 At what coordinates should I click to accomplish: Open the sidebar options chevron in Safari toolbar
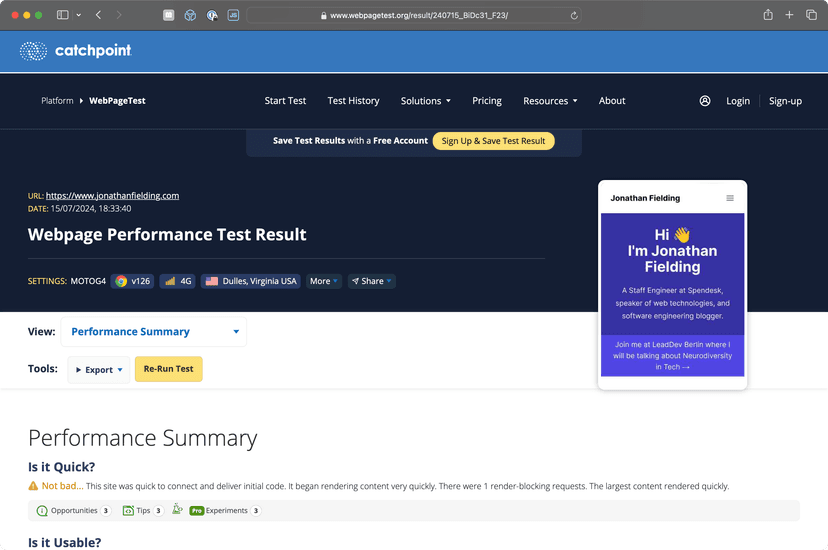(79, 15)
